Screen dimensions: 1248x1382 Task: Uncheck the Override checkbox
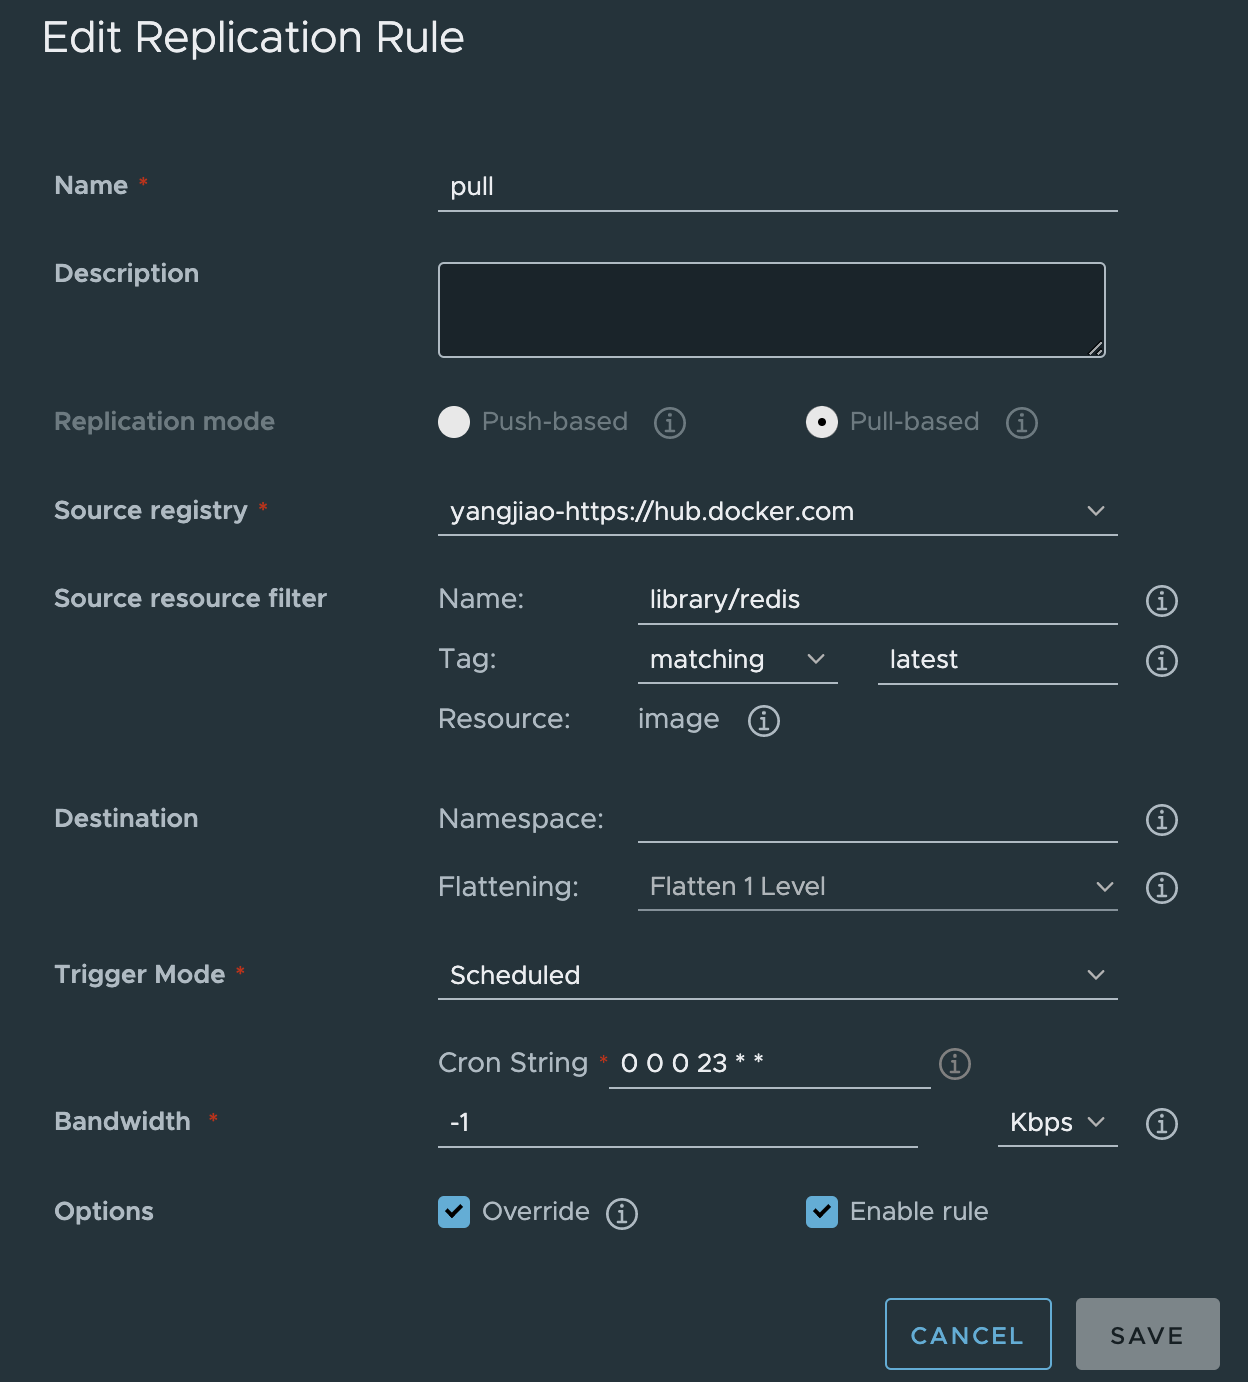coord(454,1212)
